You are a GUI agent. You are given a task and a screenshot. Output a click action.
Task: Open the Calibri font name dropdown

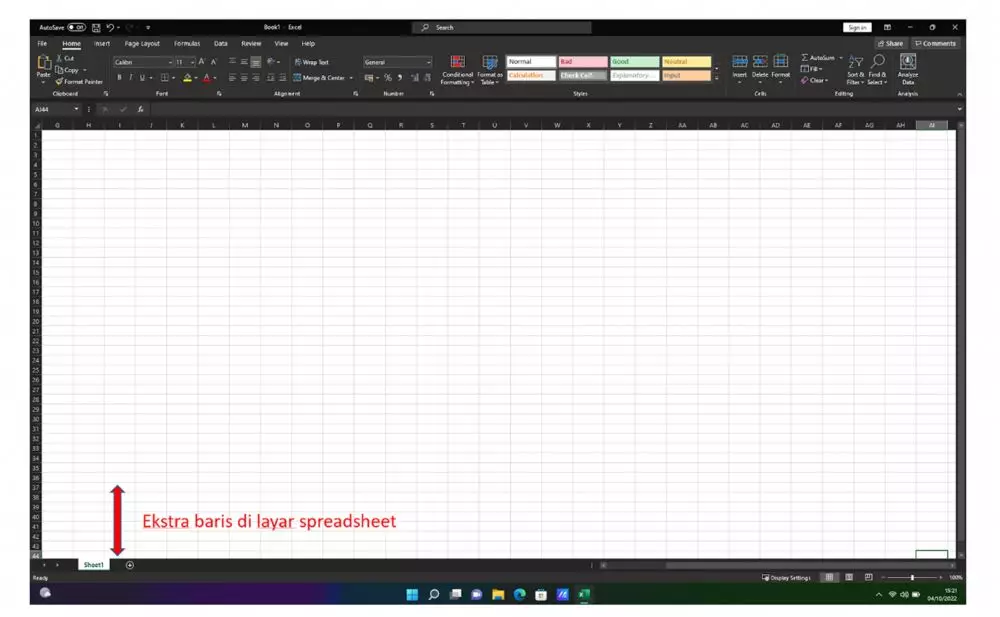click(x=169, y=62)
